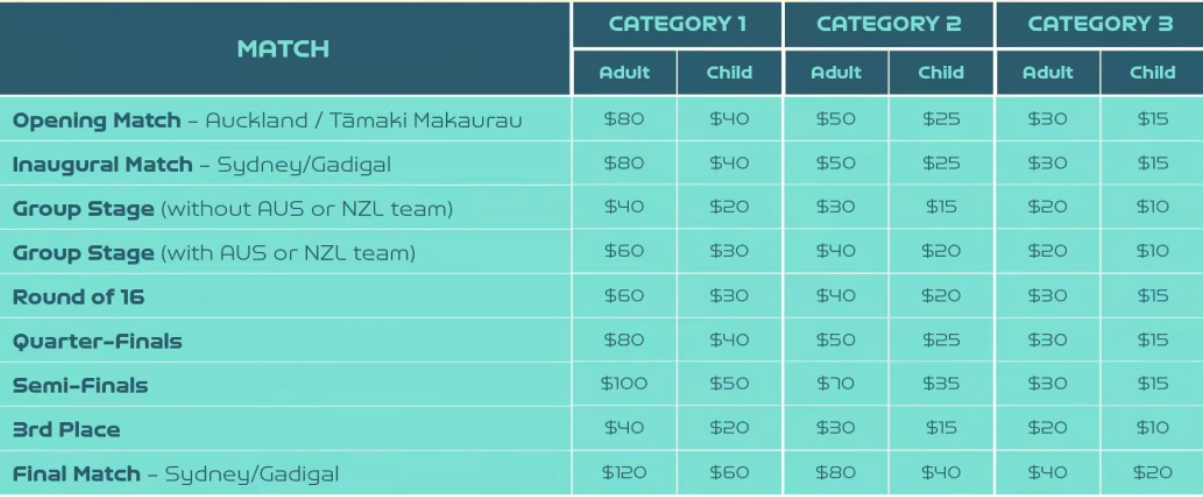Click the MATCH column header
Screen dimensions: 1203x497
(283, 49)
